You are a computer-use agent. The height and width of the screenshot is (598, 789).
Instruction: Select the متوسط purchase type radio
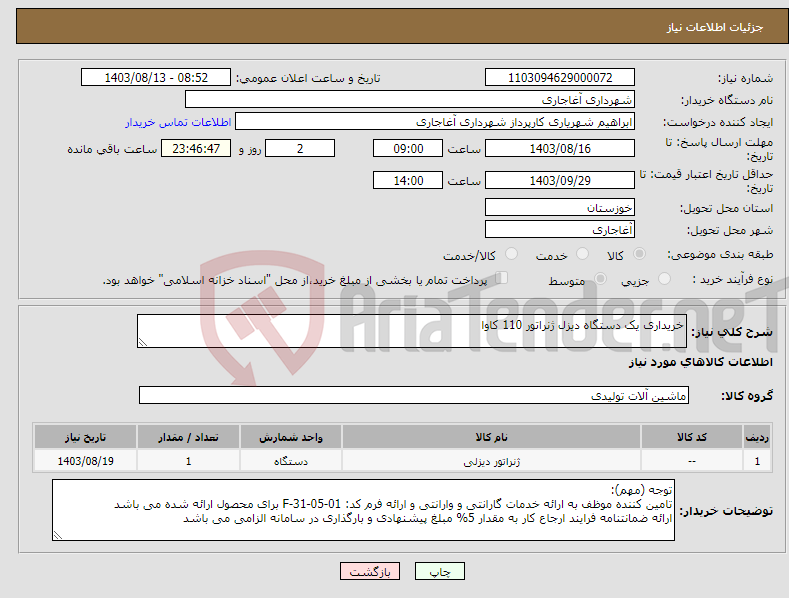coord(600,278)
